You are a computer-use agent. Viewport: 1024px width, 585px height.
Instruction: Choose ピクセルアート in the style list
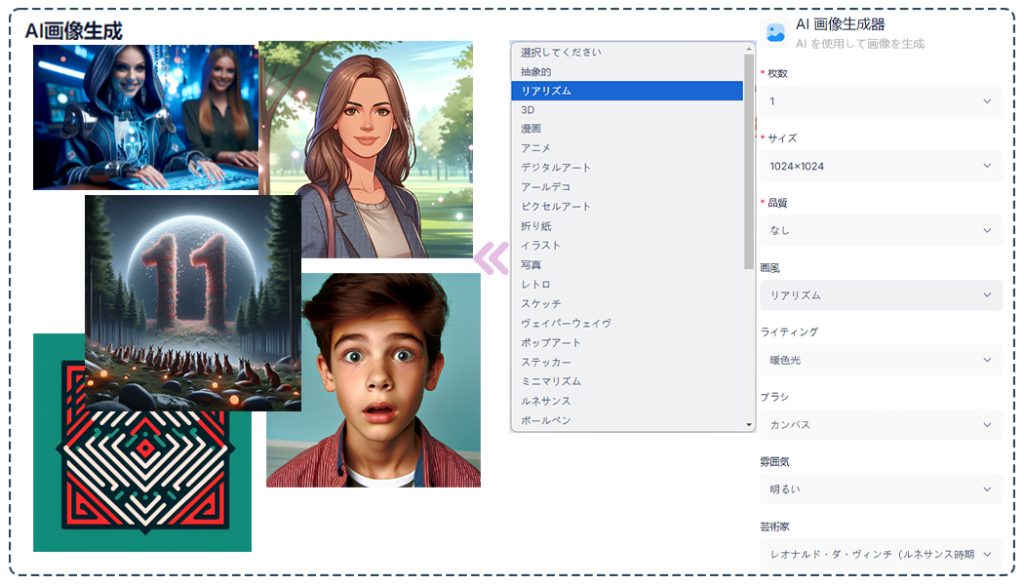tap(556, 206)
